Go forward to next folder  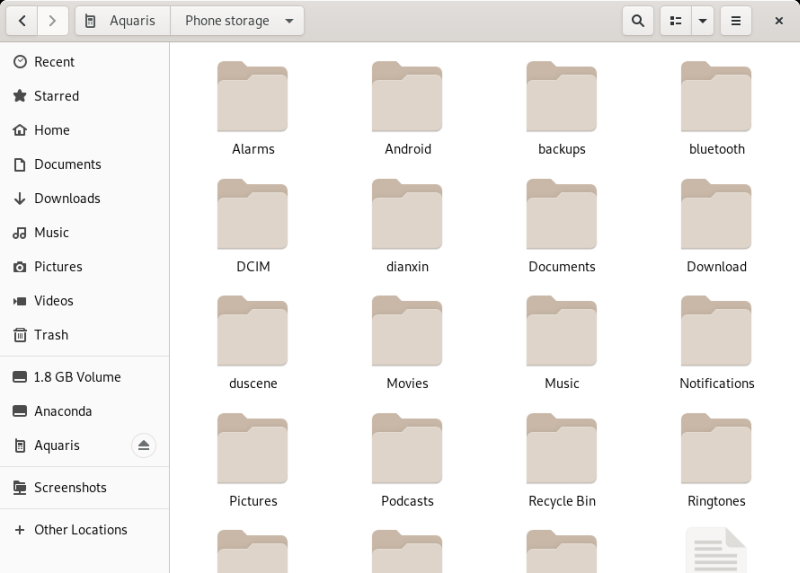[52, 21]
